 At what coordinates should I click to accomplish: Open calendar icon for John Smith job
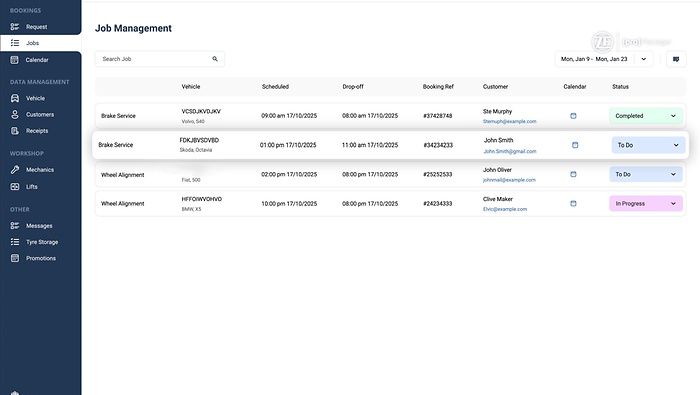tap(575, 145)
